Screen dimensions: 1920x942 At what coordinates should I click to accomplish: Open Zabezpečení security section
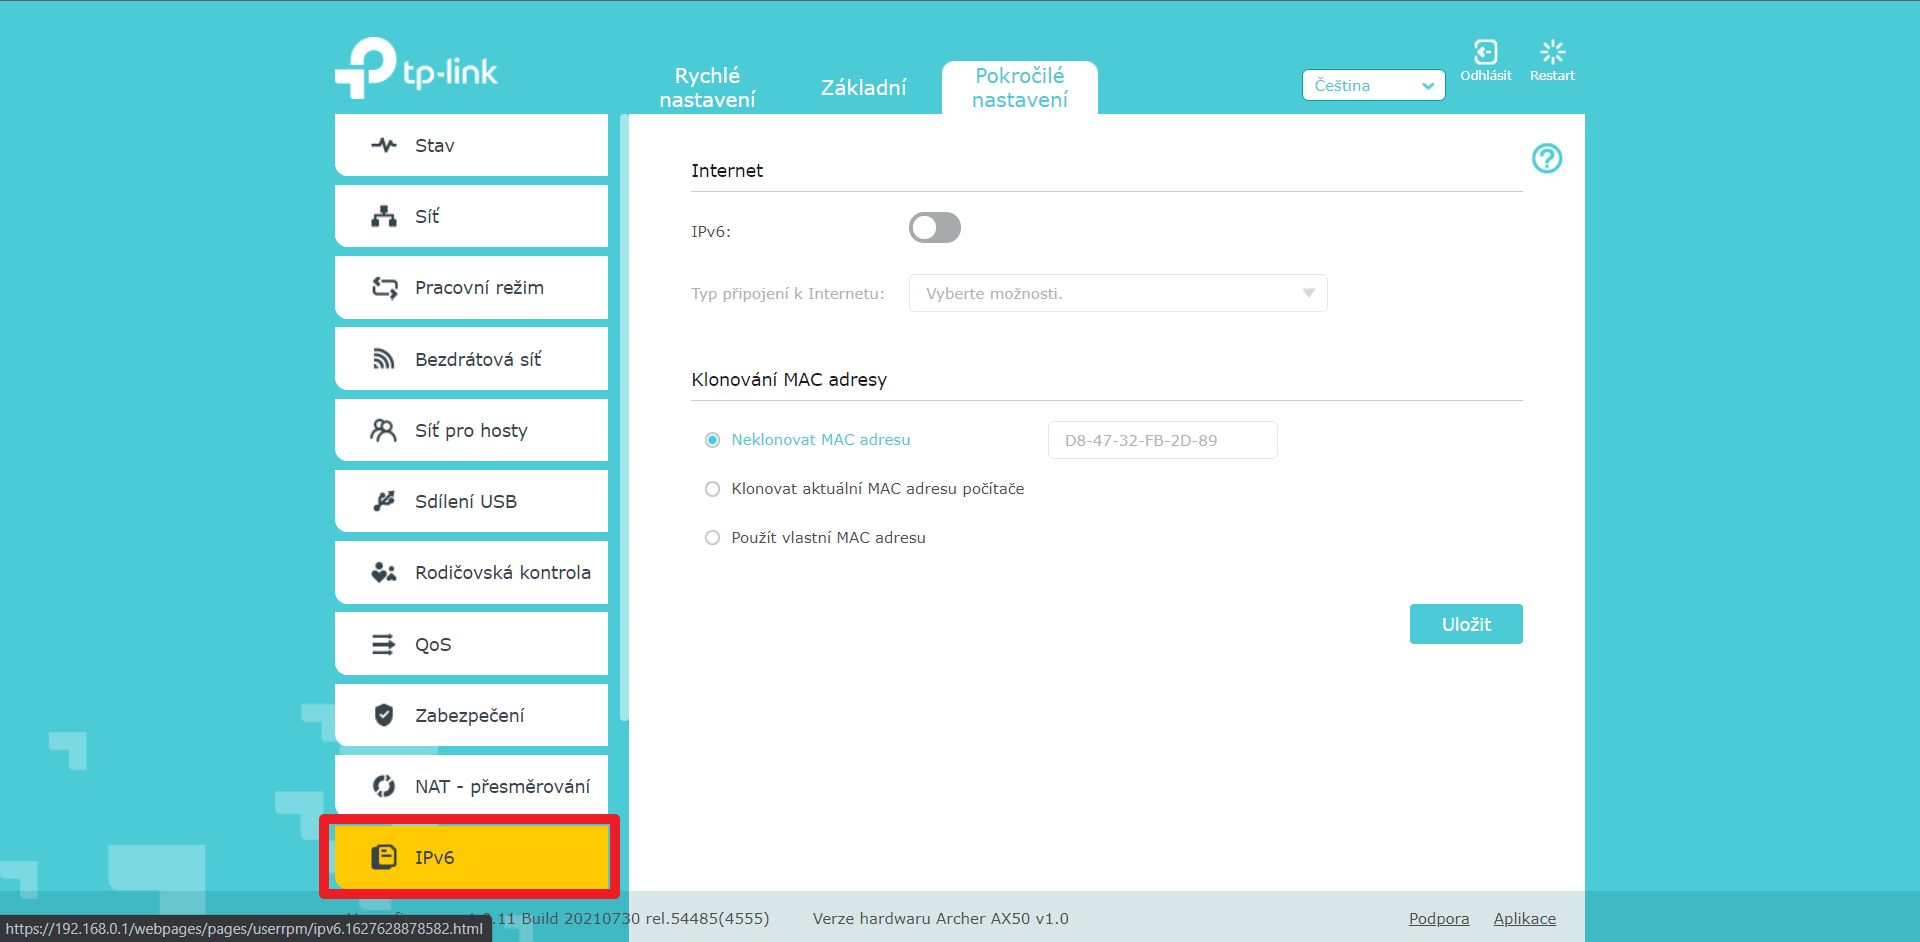coord(471,715)
